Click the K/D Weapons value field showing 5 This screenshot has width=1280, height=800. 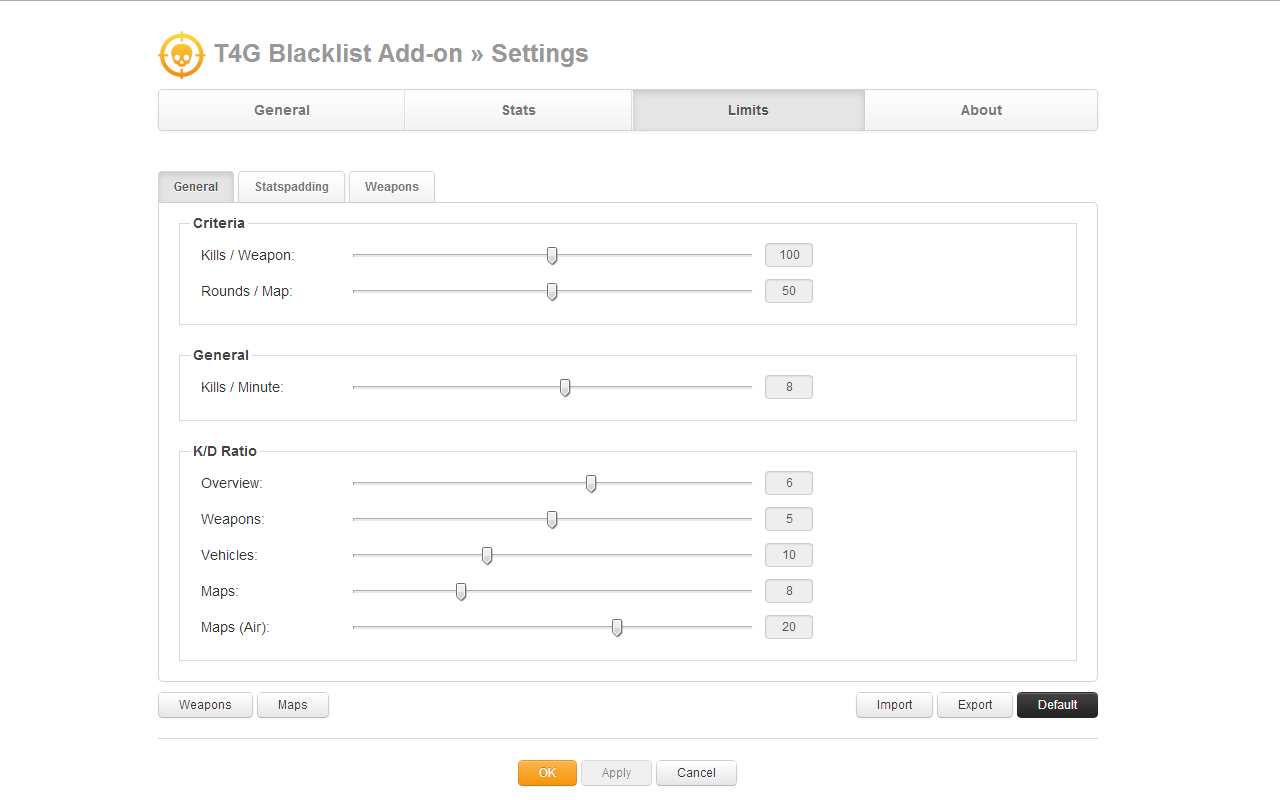[x=789, y=519]
